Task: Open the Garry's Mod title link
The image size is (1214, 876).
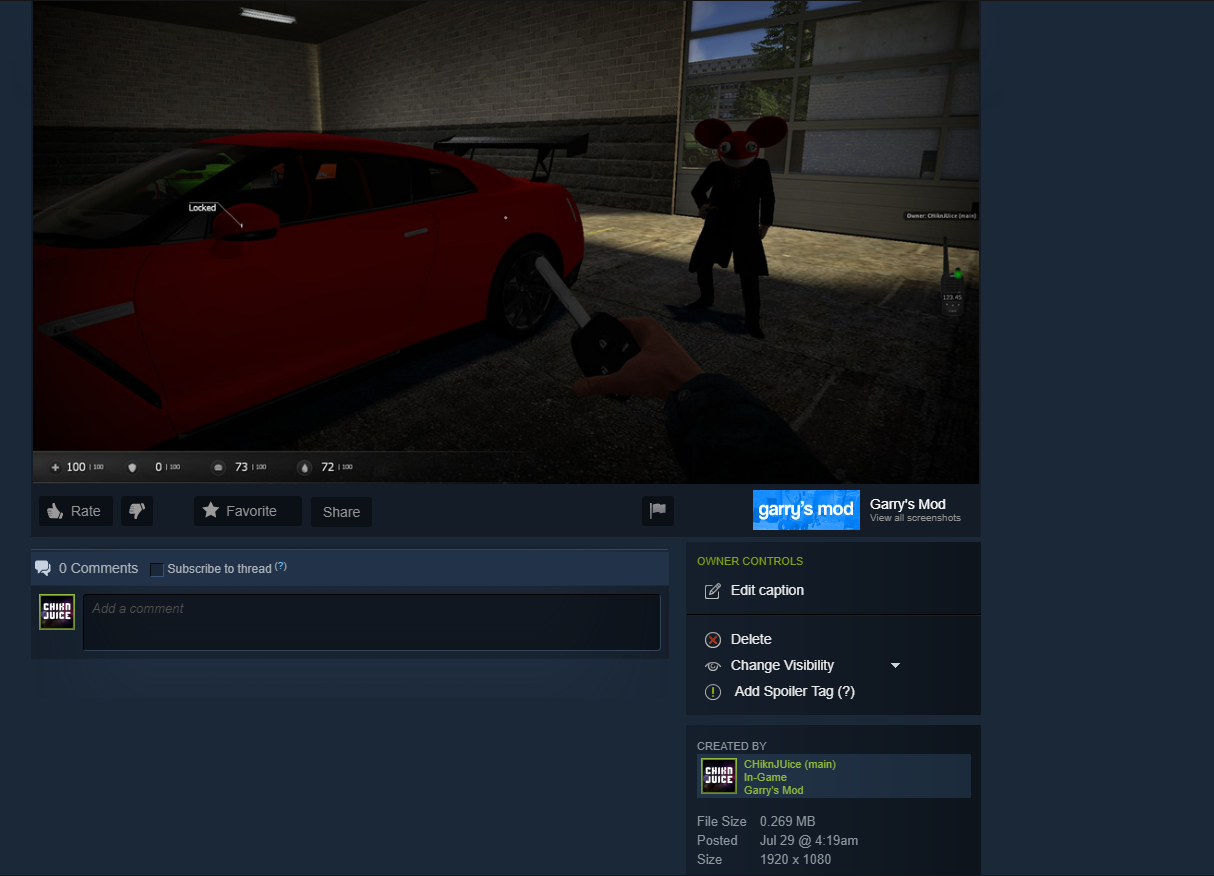Action: pyautogui.click(x=908, y=504)
